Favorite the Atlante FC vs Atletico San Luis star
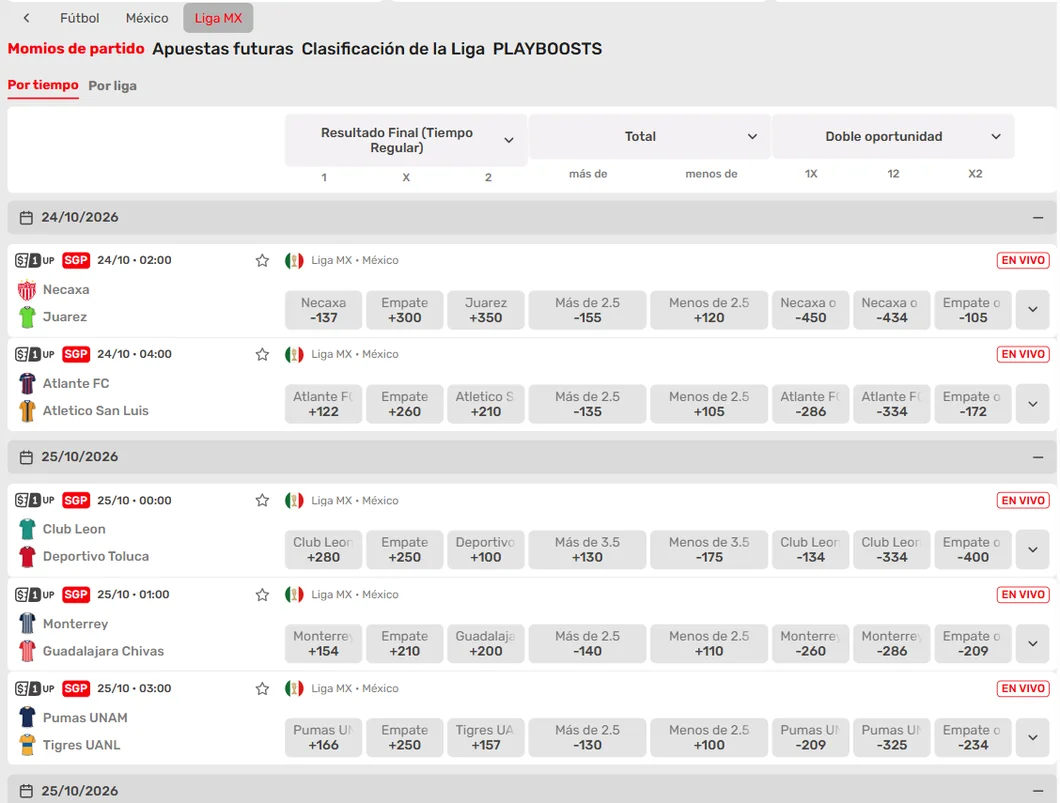The height and width of the screenshot is (803, 1060). click(x=262, y=354)
